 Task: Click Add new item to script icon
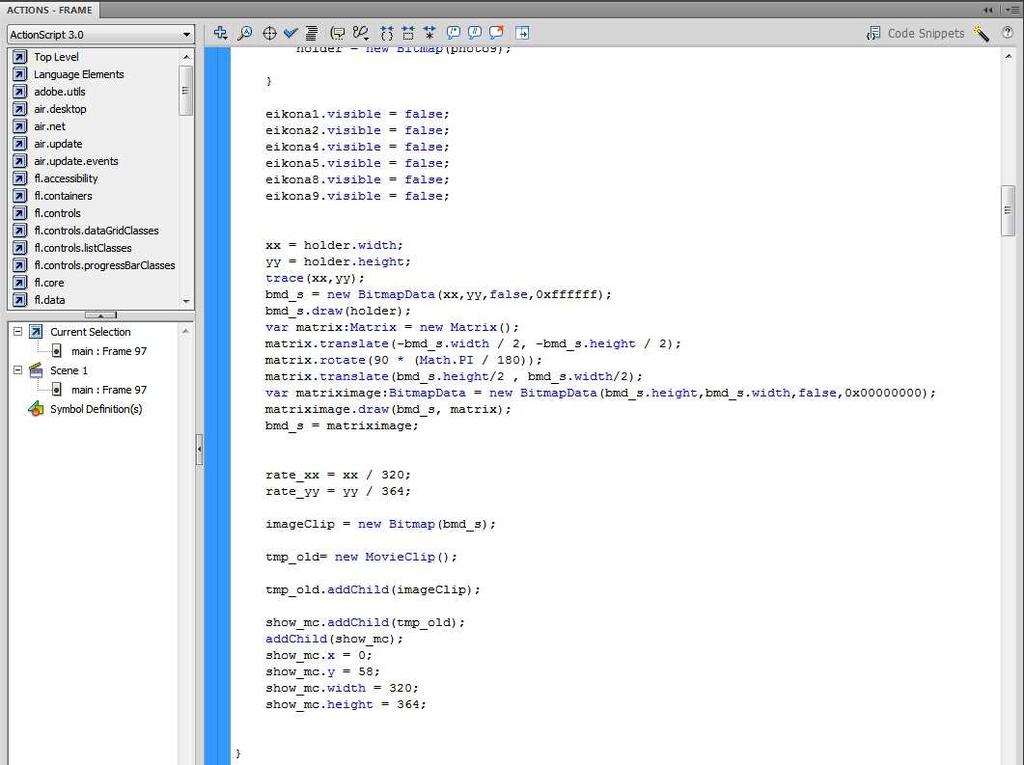click(x=221, y=33)
